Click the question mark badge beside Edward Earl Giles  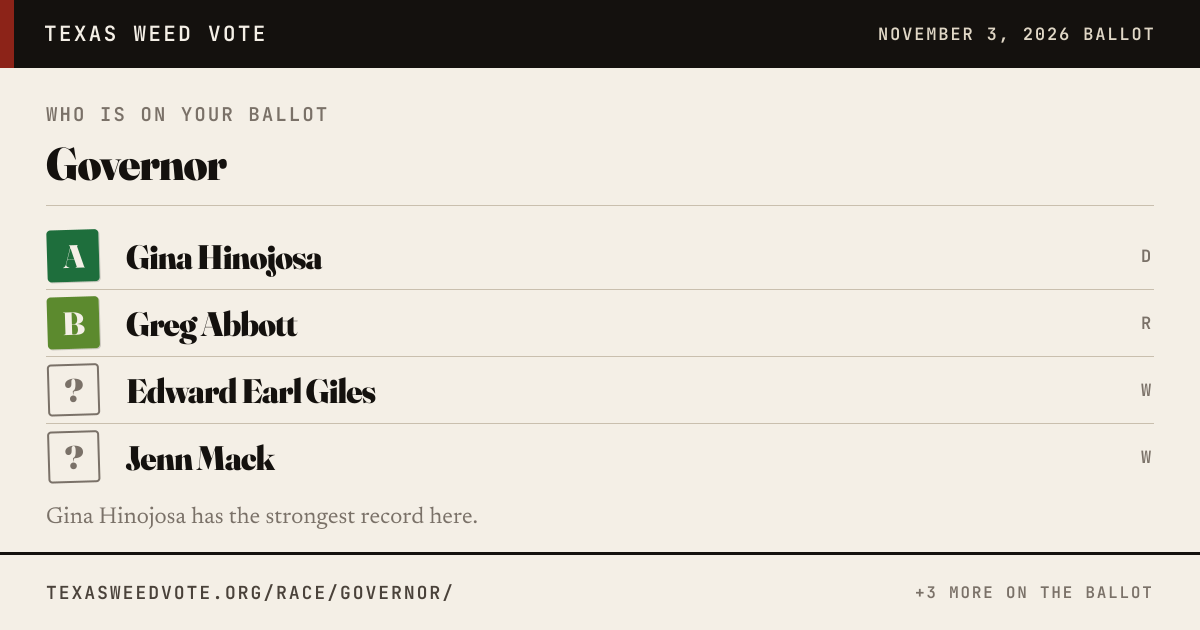[x=73, y=390]
